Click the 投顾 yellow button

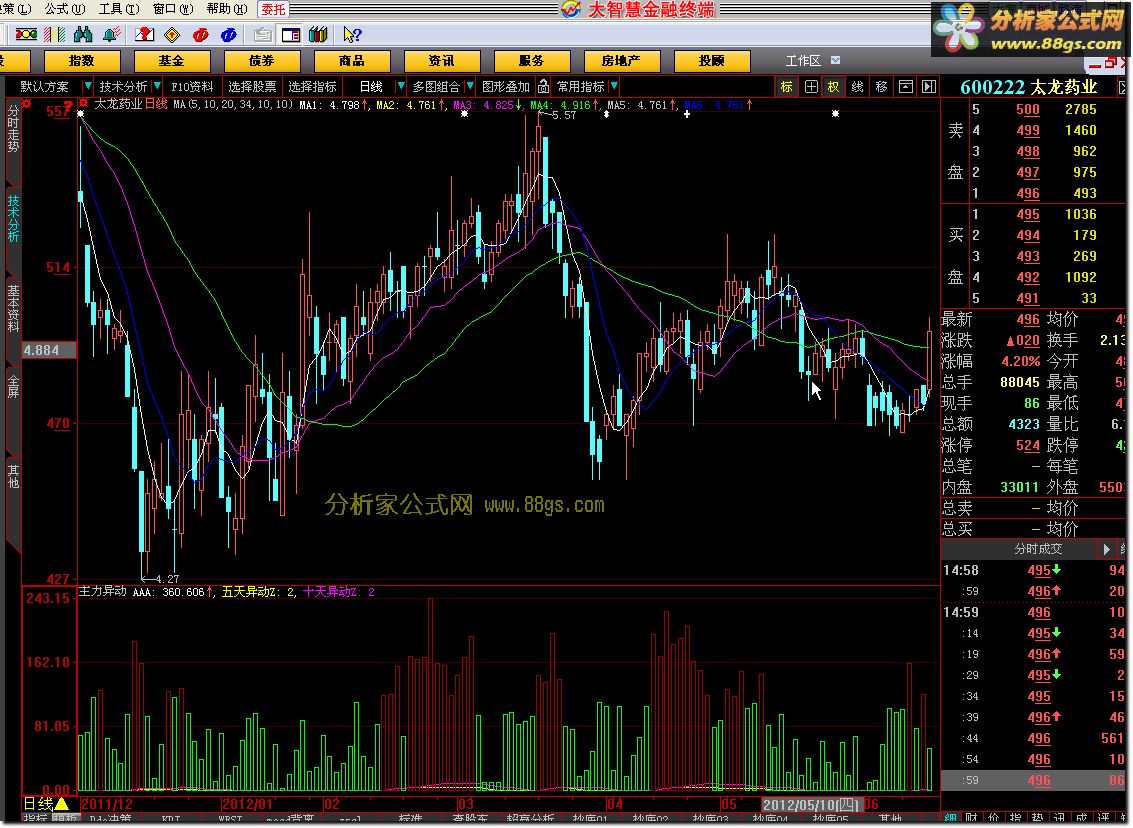click(x=712, y=61)
